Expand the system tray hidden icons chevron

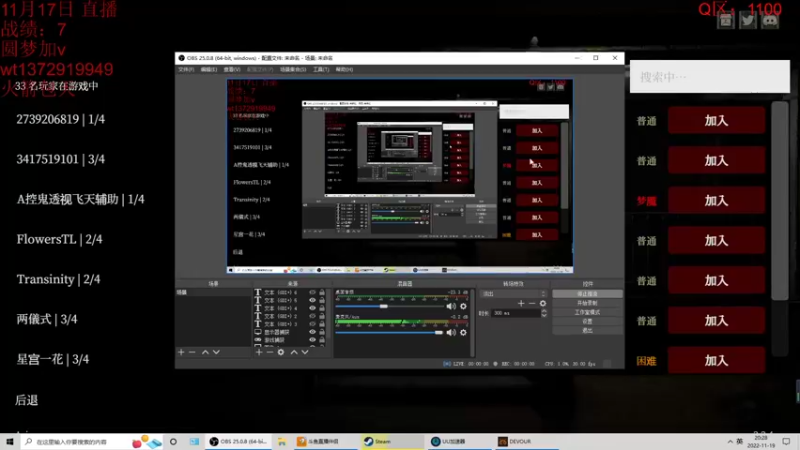pyautogui.click(x=730, y=441)
